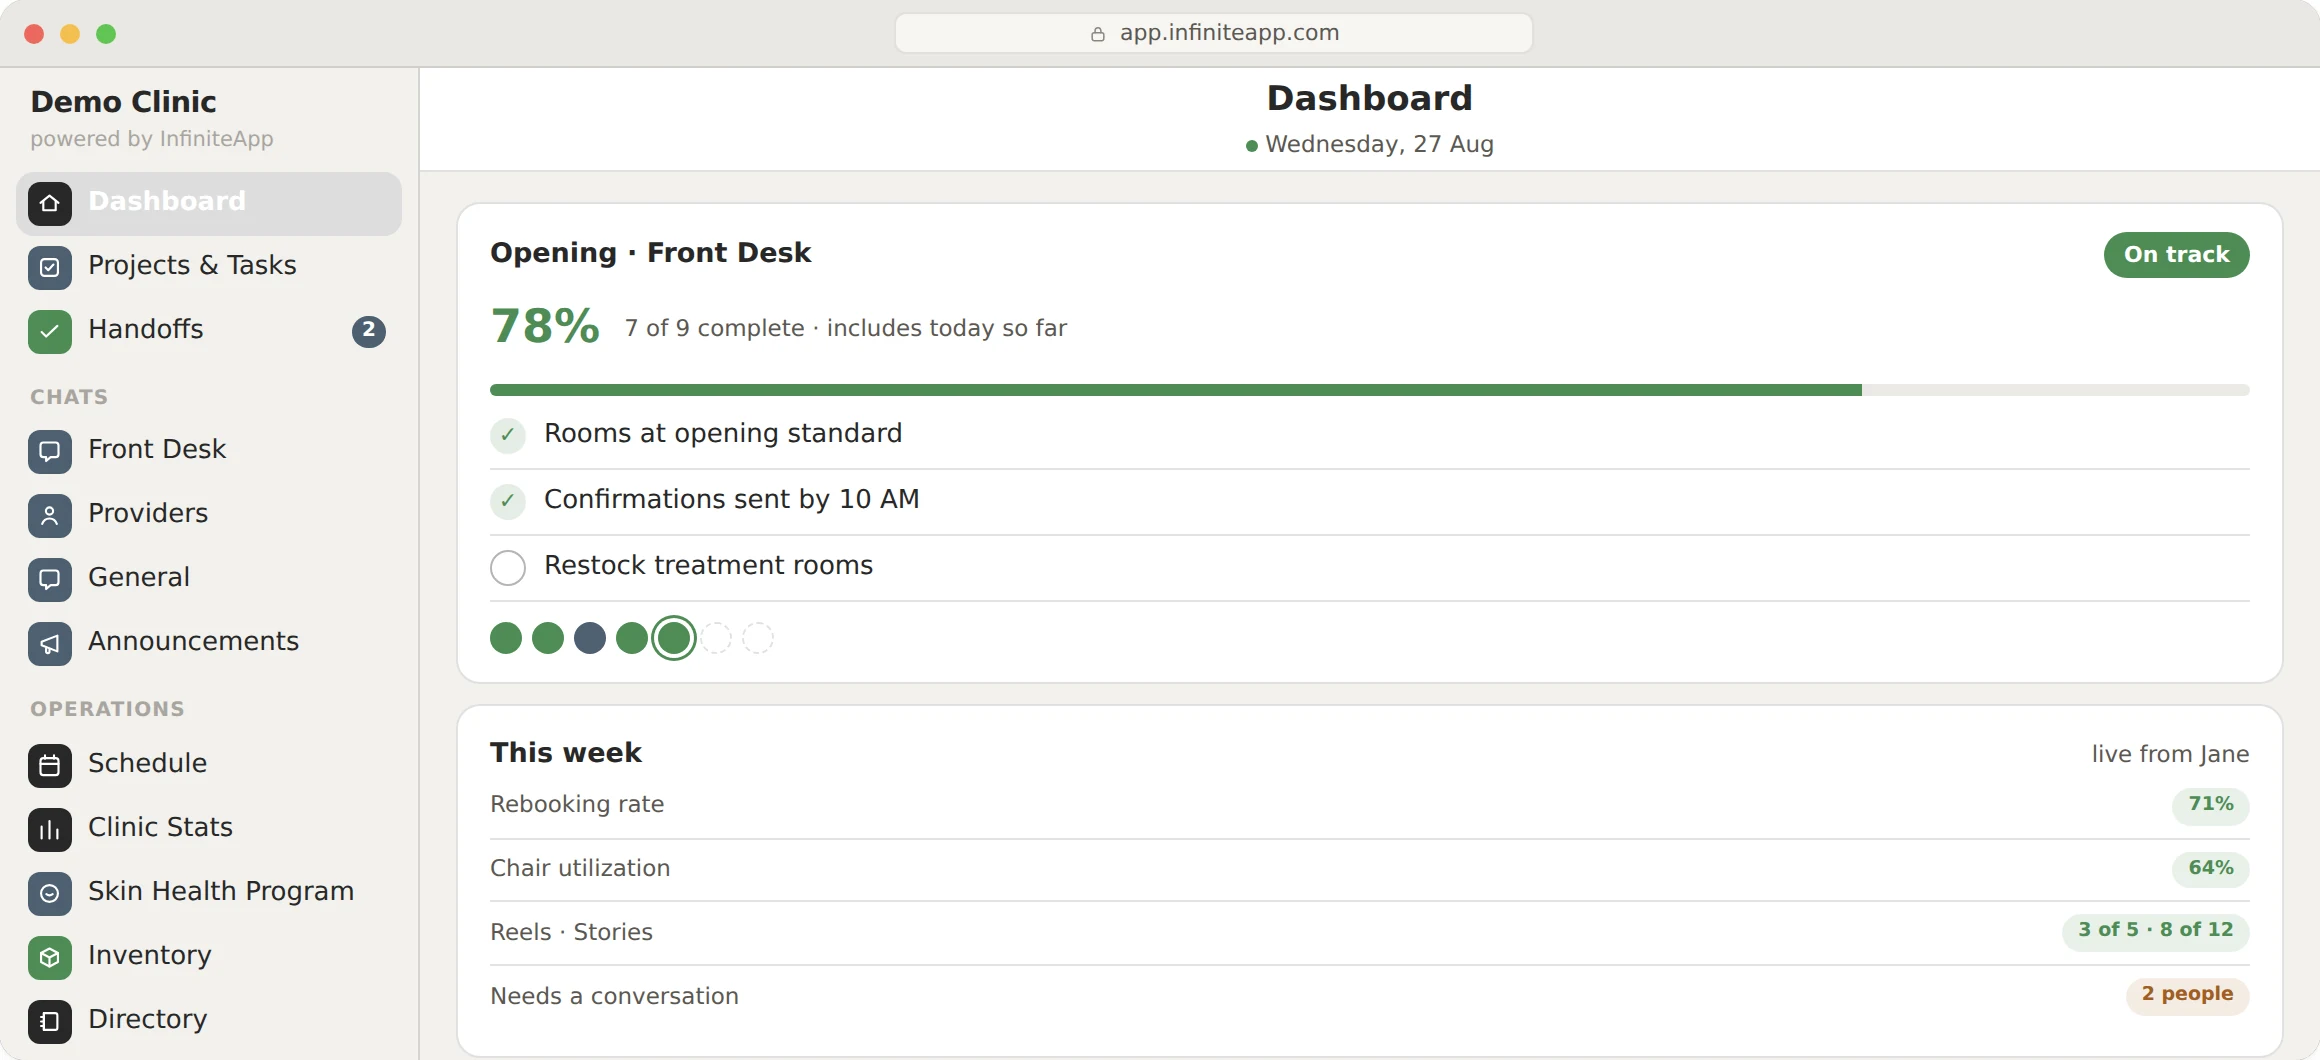
Task: Go to Projects & Tasks
Action: point(209,268)
